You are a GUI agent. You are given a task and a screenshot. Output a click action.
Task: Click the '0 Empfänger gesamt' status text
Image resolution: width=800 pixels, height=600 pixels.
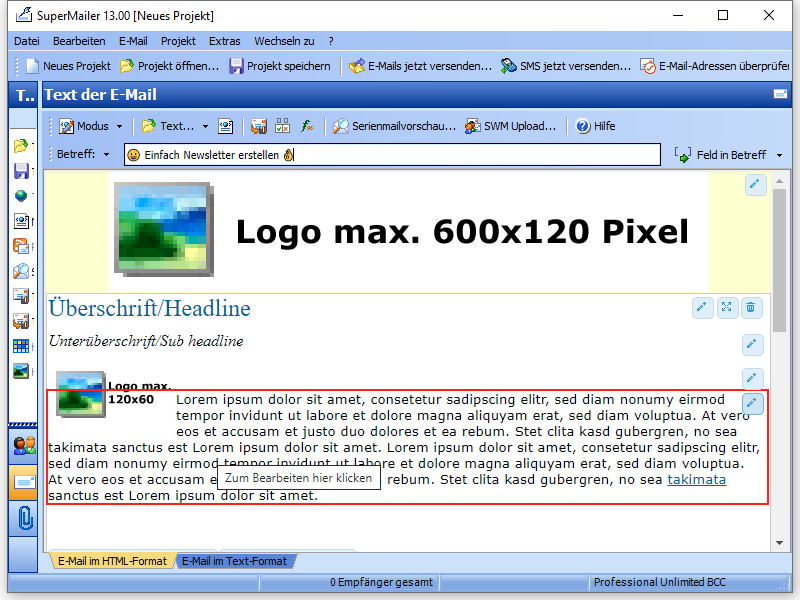click(381, 582)
